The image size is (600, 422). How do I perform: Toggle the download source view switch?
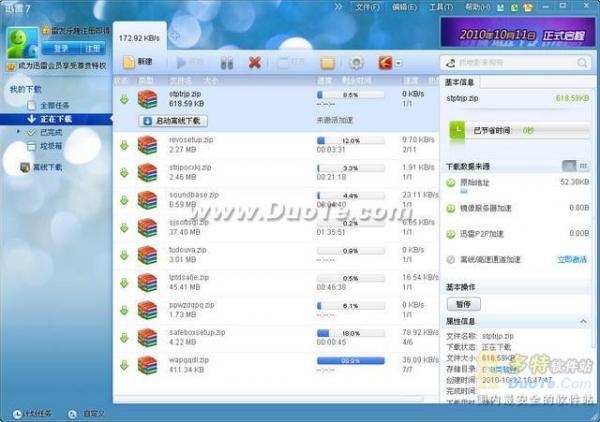pyautogui.click(x=571, y=165)
